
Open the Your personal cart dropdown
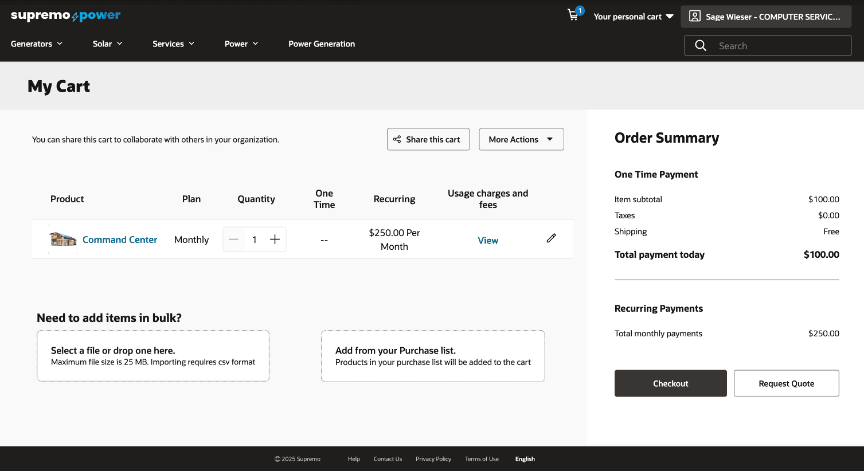coord(633,17)
